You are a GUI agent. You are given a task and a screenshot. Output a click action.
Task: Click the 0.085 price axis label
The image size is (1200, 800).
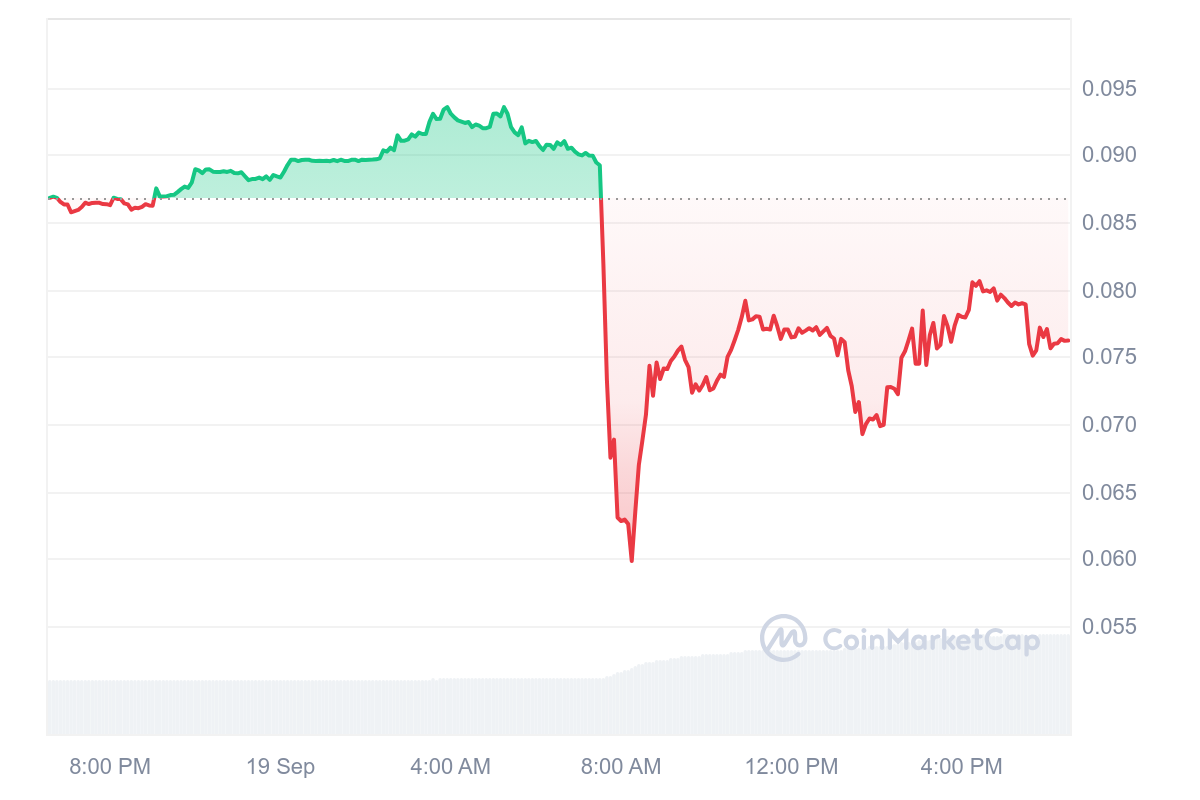coord(1109,223)
